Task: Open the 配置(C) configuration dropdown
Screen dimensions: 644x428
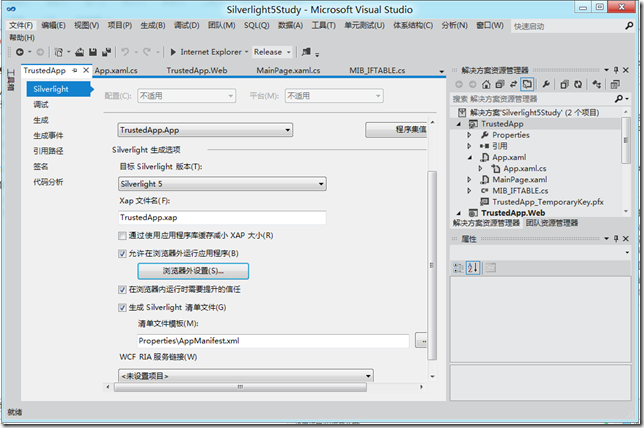Action: tap(186, 96)
